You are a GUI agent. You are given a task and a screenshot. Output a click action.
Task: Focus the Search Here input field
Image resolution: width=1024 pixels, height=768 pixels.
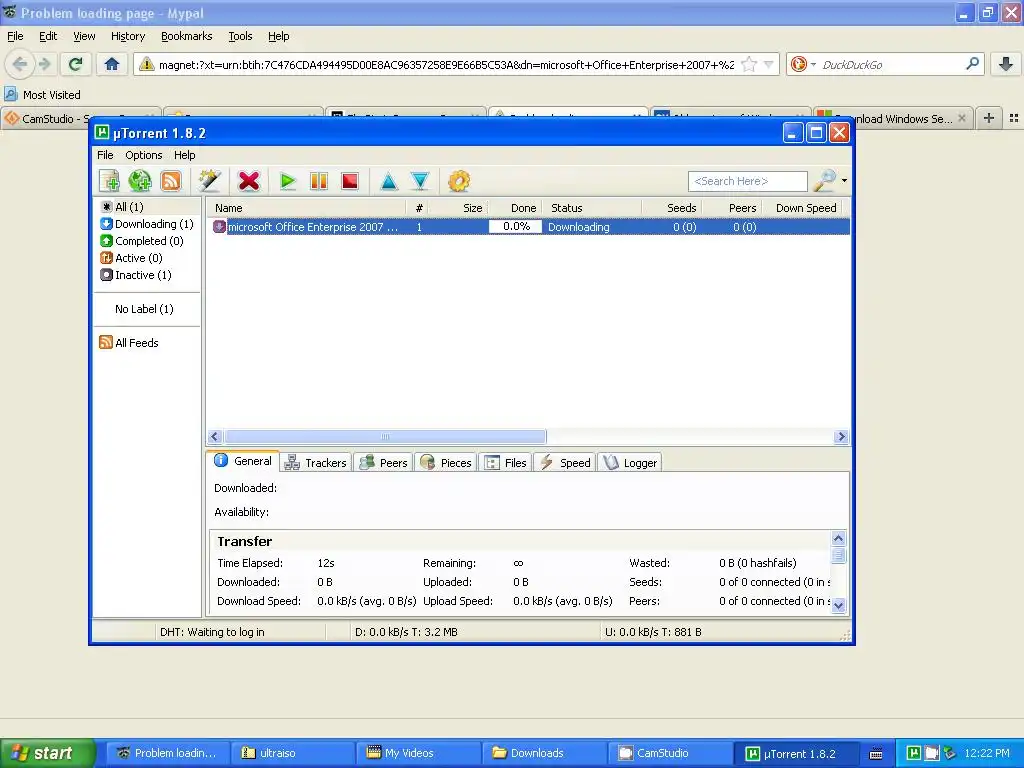[748, 181]
